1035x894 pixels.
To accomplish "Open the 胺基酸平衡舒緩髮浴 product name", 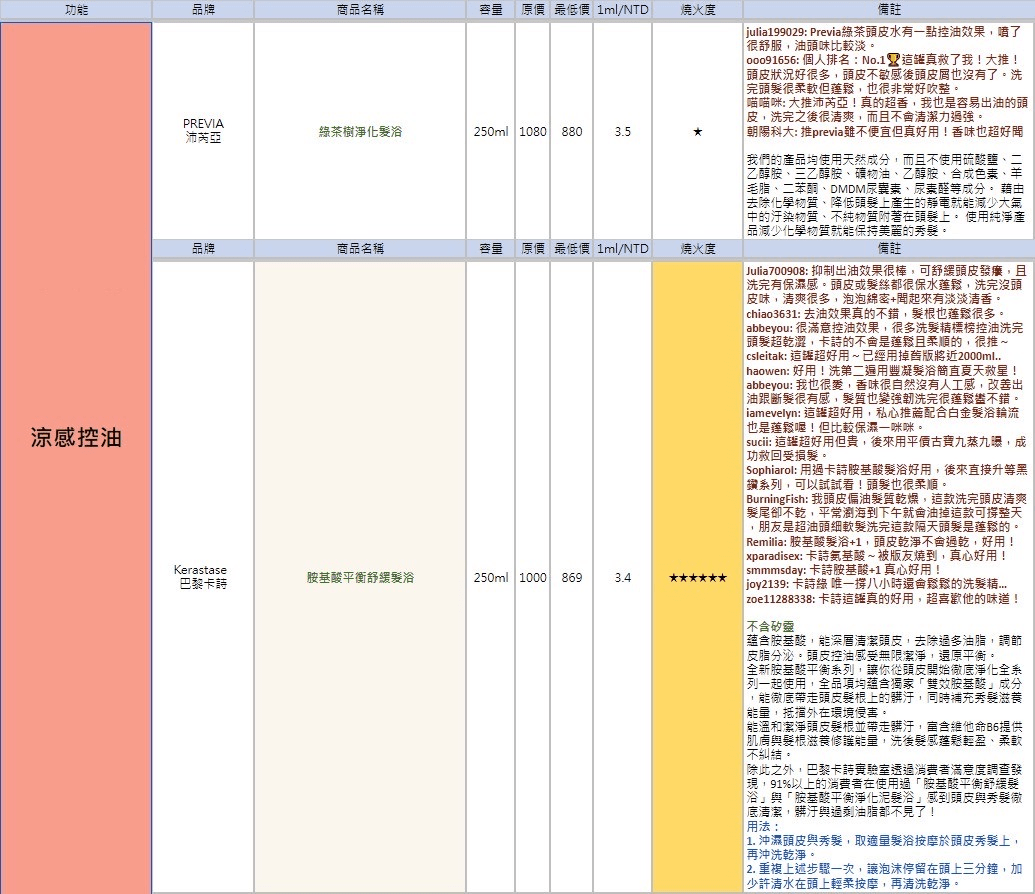I will (360, 577).
